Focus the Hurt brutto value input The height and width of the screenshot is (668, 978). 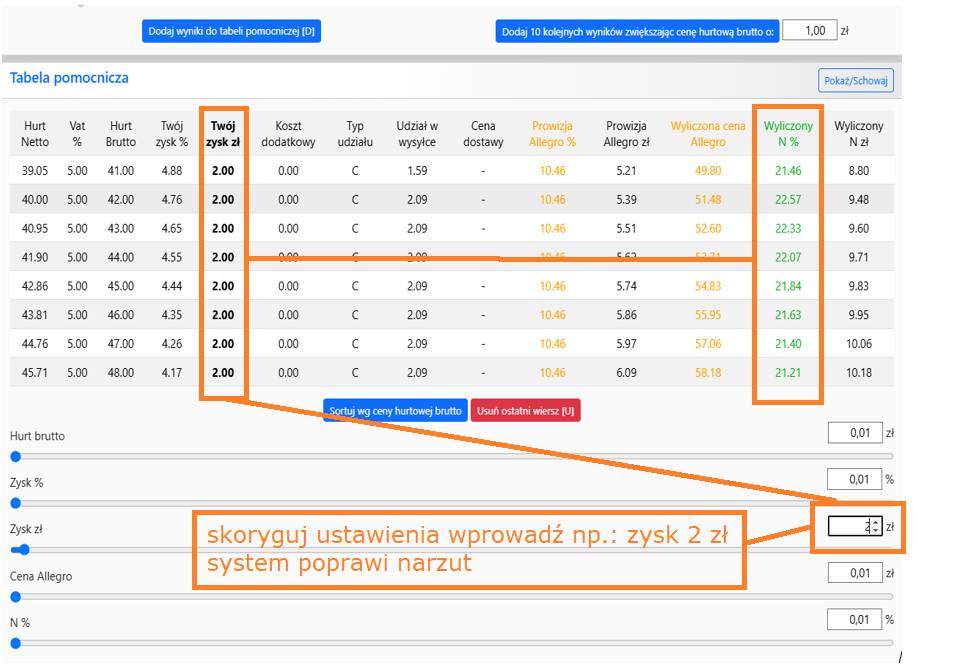pyautogui.click(x=854, y=433)
